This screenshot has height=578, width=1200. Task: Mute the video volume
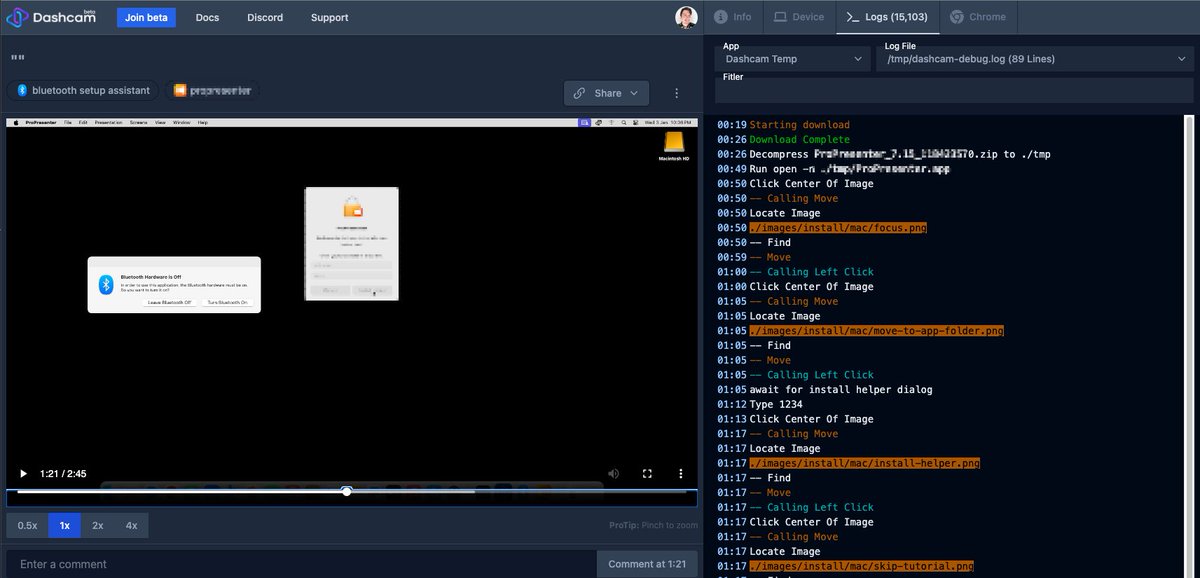[x=613, y=473]
